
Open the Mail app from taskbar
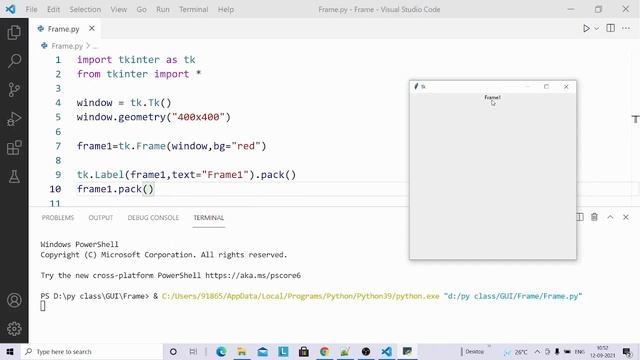[262, 351]
